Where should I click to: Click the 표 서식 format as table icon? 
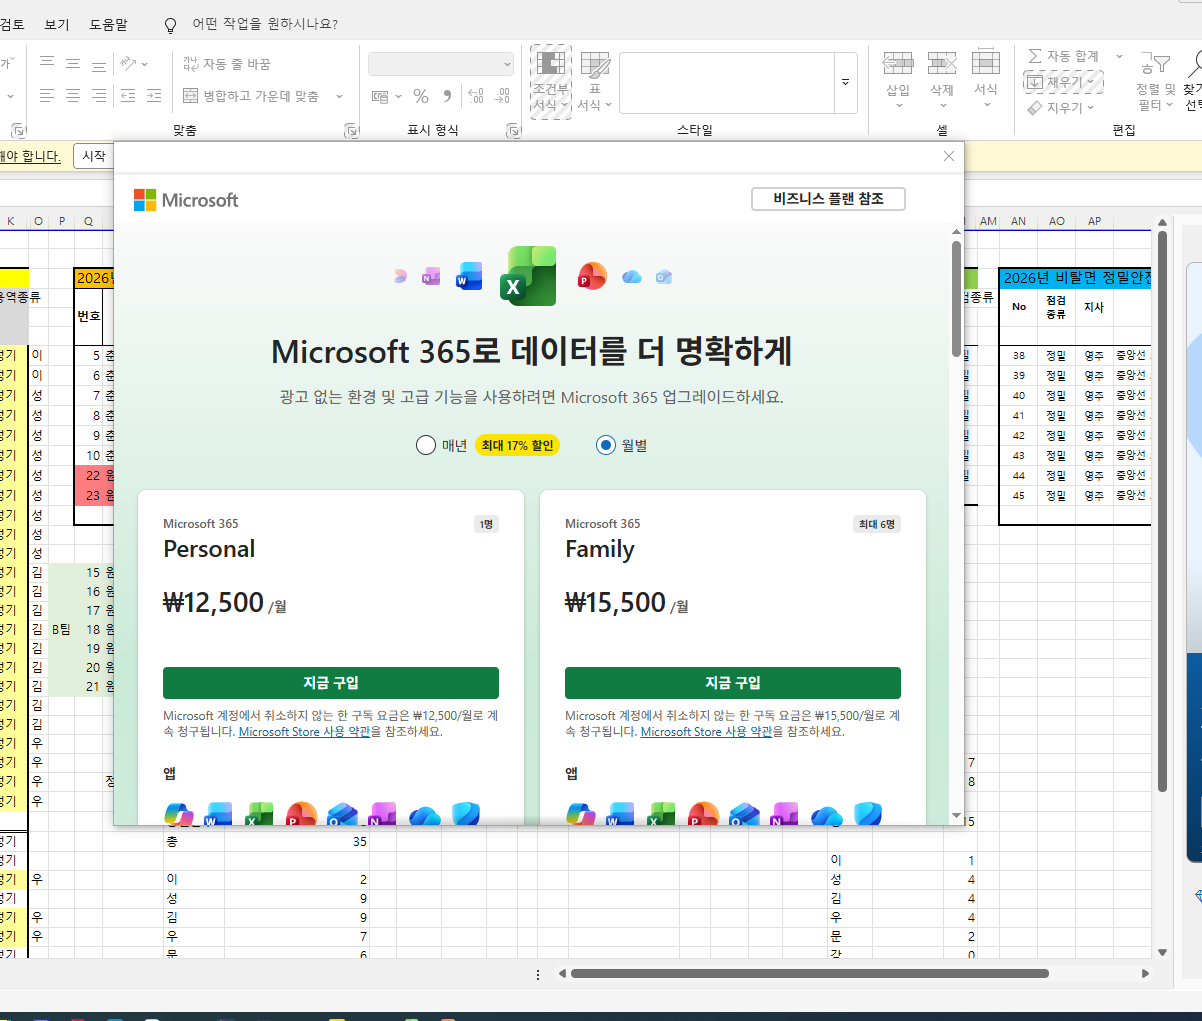tap(595, 65)
